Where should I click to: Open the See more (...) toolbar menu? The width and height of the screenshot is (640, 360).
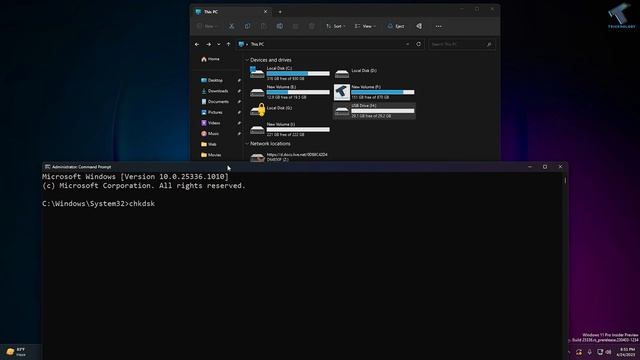(x=438, y=26)
